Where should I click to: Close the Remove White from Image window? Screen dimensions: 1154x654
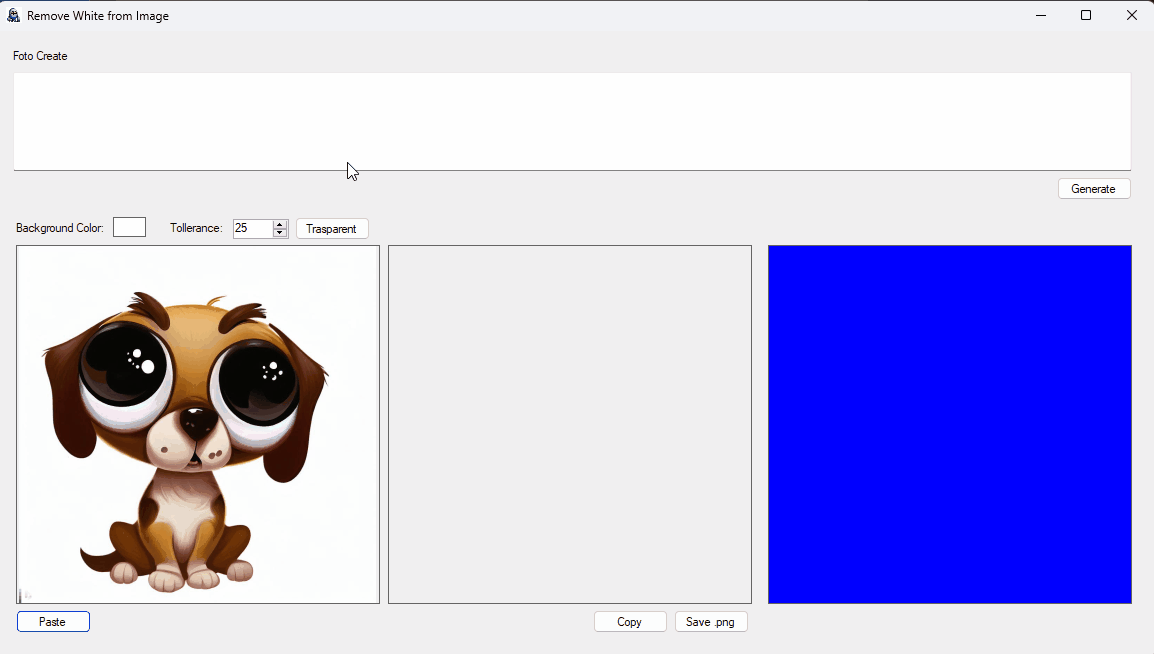pyautogui.click(x=1132, y=15)
